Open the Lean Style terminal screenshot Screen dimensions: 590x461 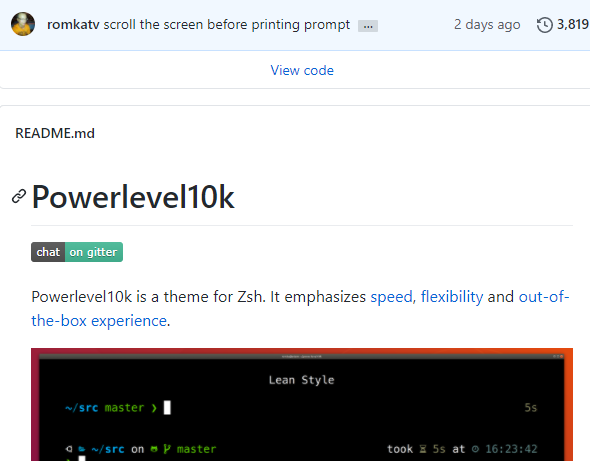tap(302, 405)
